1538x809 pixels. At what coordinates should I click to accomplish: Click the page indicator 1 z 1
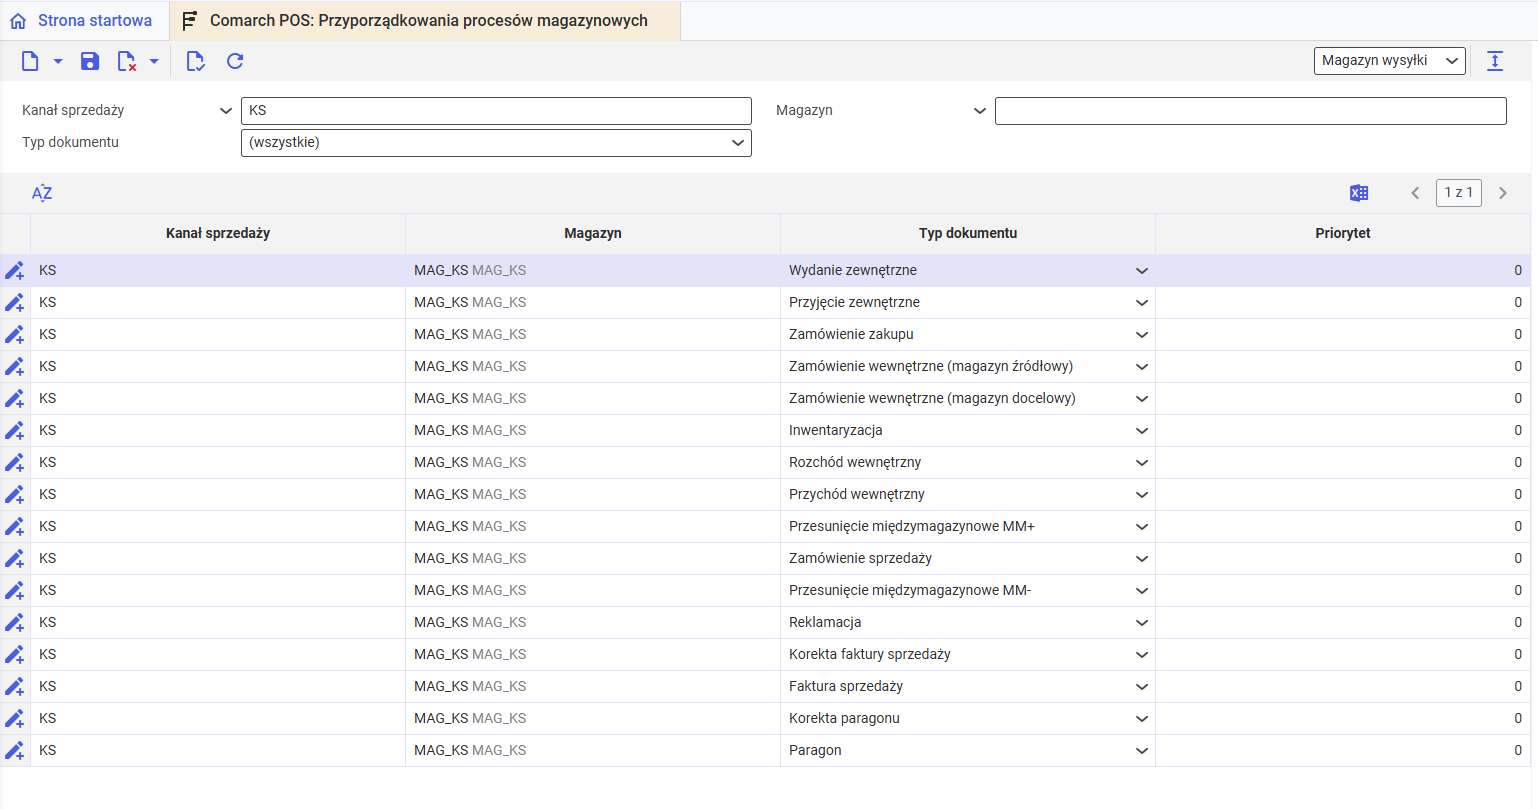(1459, 192)
